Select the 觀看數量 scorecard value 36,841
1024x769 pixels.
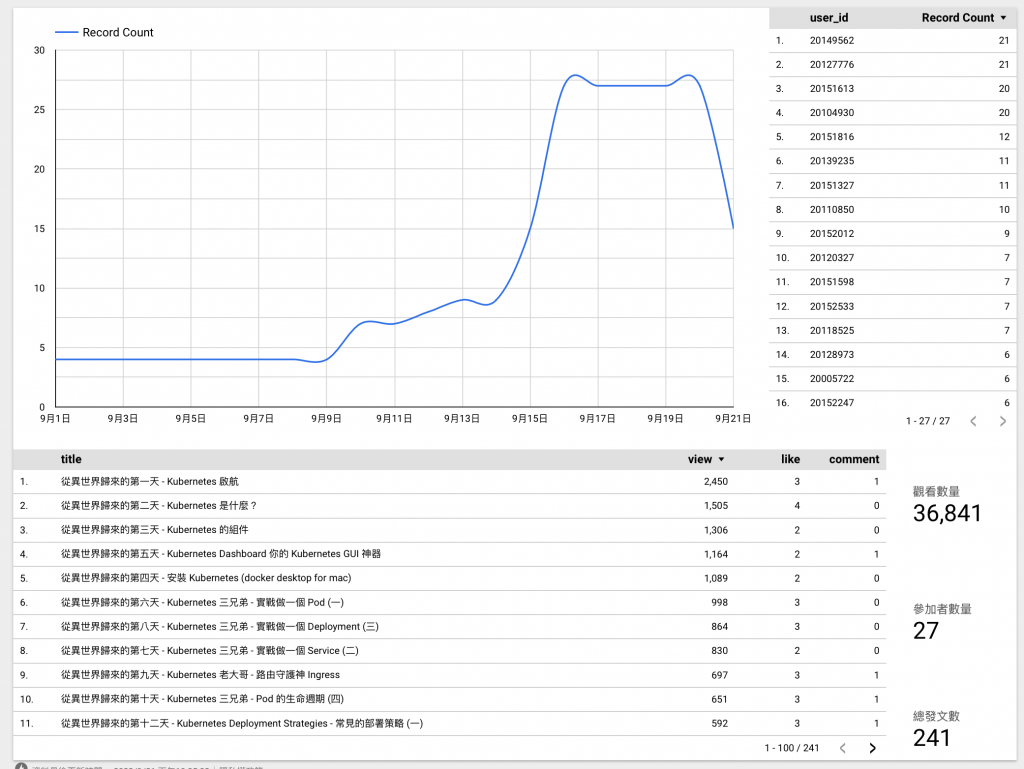[x=947, y=513]
